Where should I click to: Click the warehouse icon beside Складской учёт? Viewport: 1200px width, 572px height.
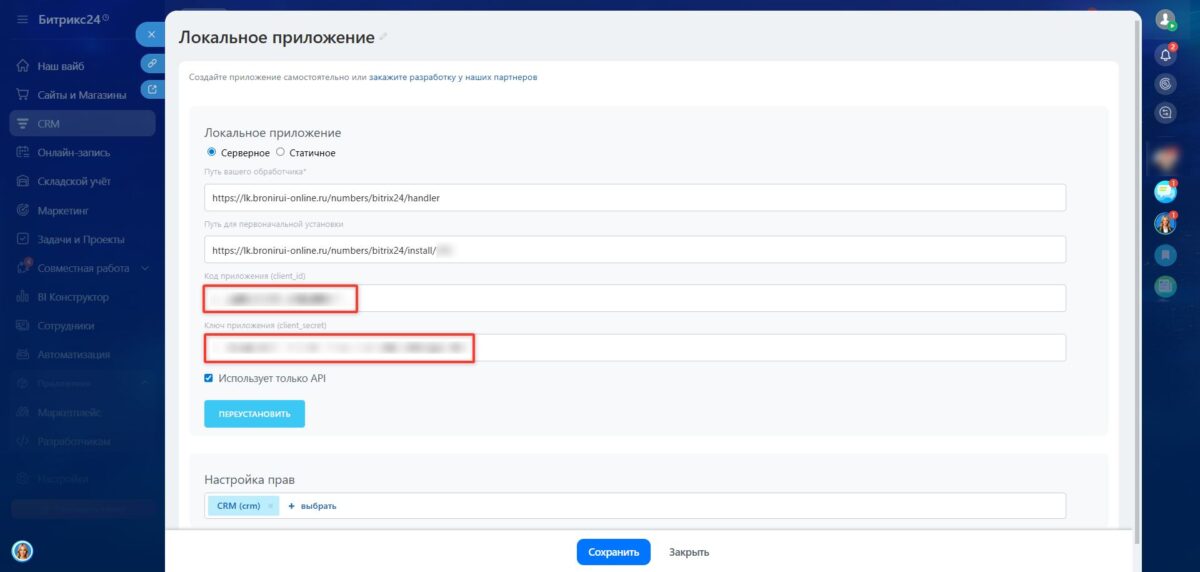[x=23, y=182]
